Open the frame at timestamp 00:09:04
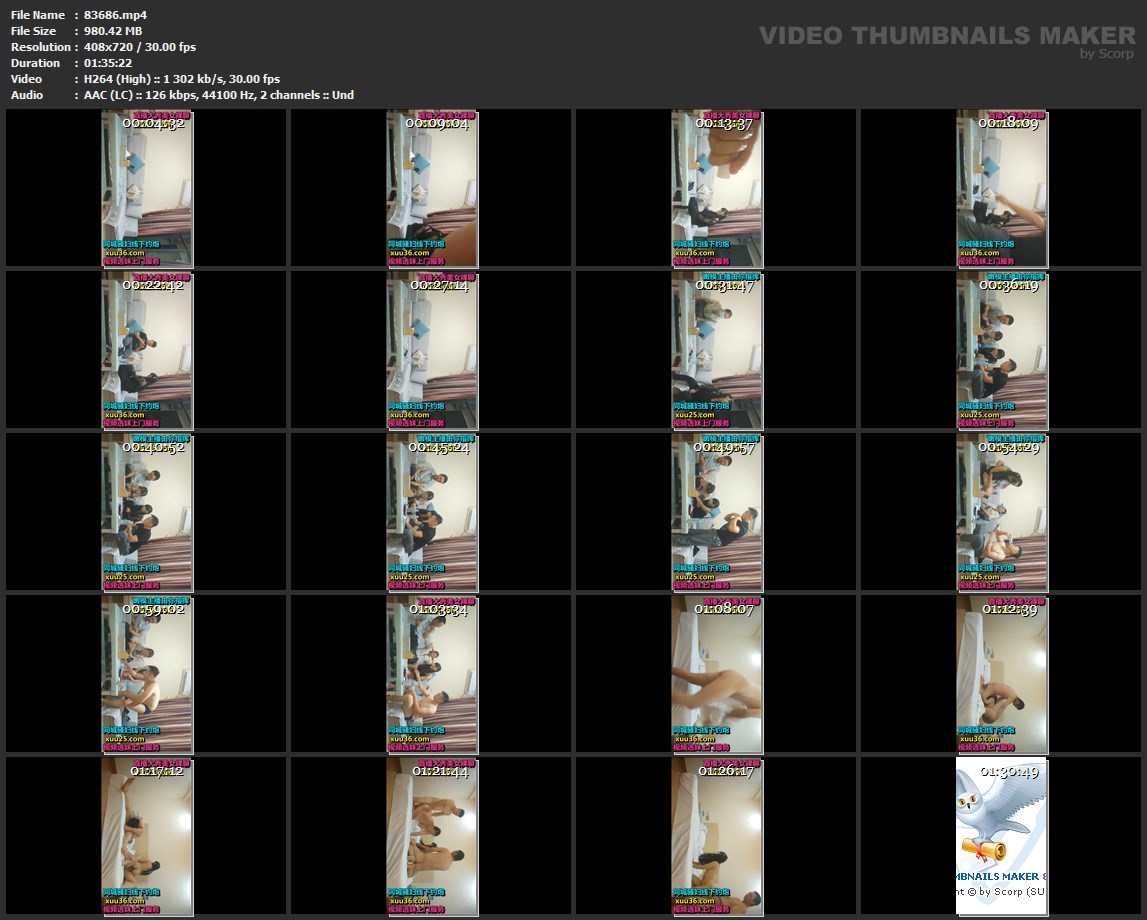 tap(432, 189)
